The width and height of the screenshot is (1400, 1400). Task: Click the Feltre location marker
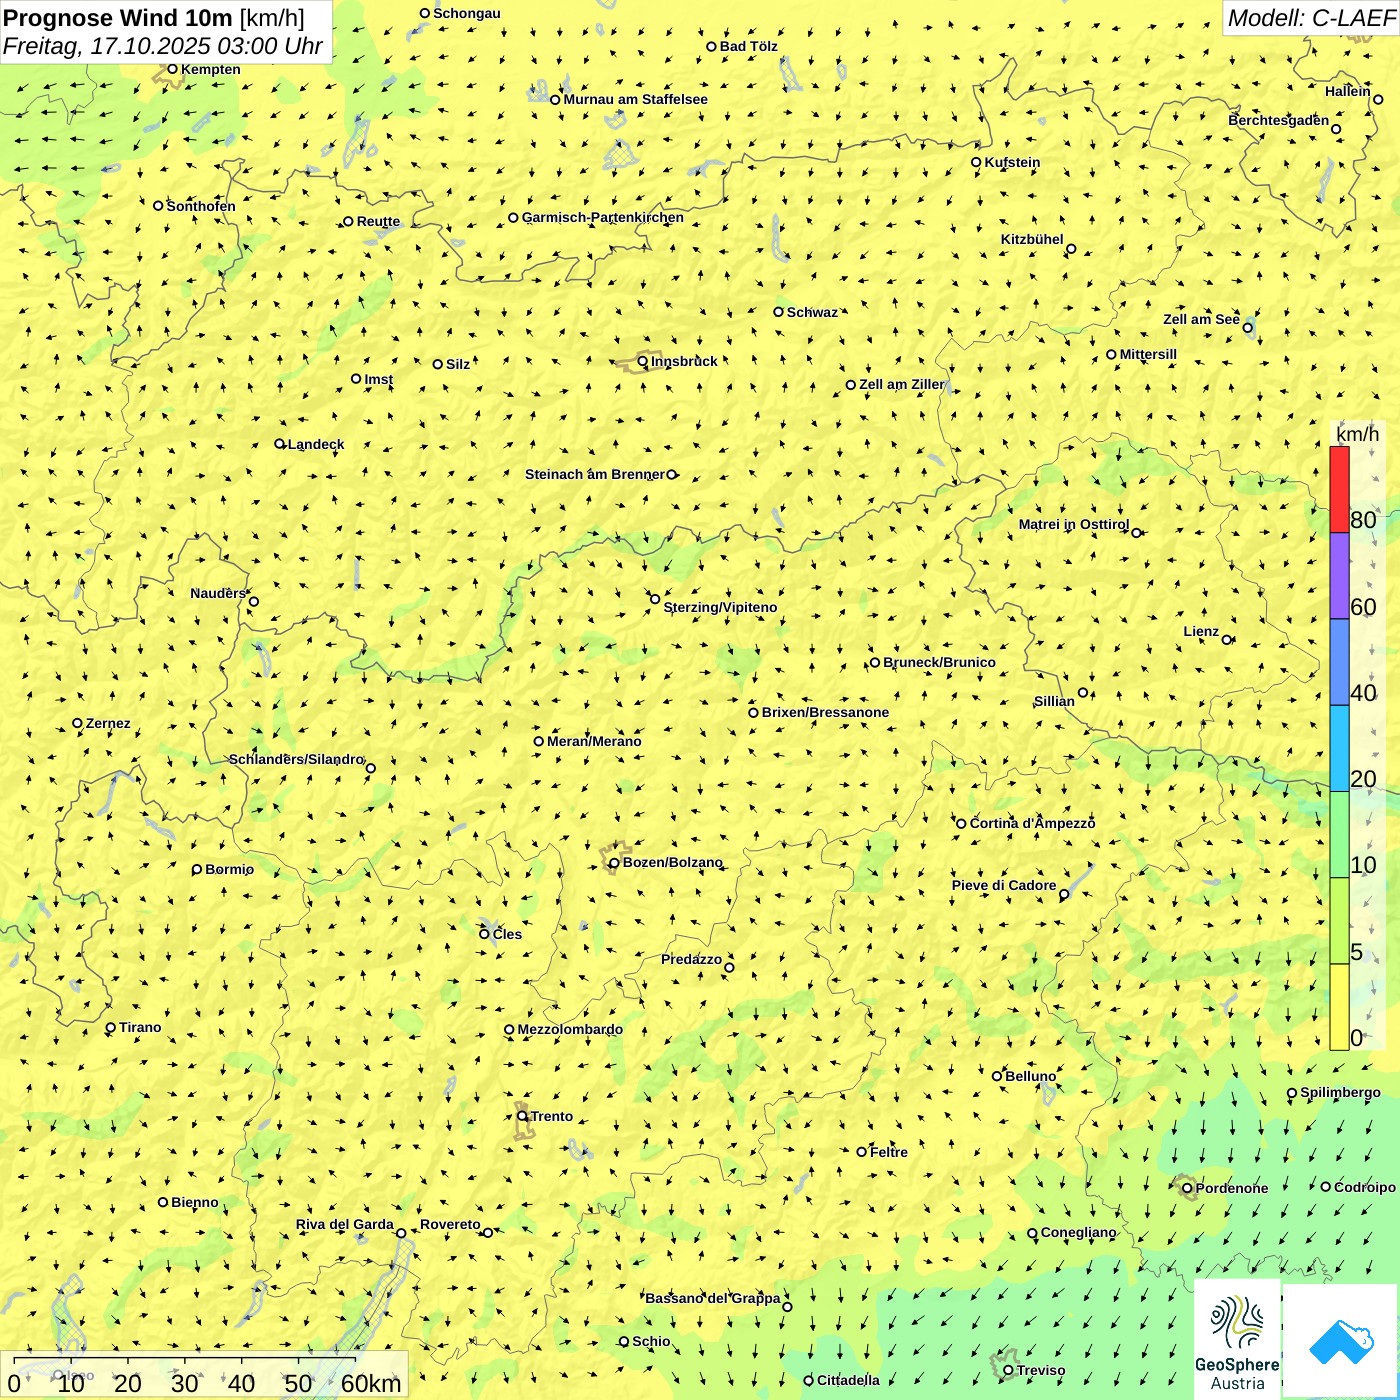(x=862, y=1152)
